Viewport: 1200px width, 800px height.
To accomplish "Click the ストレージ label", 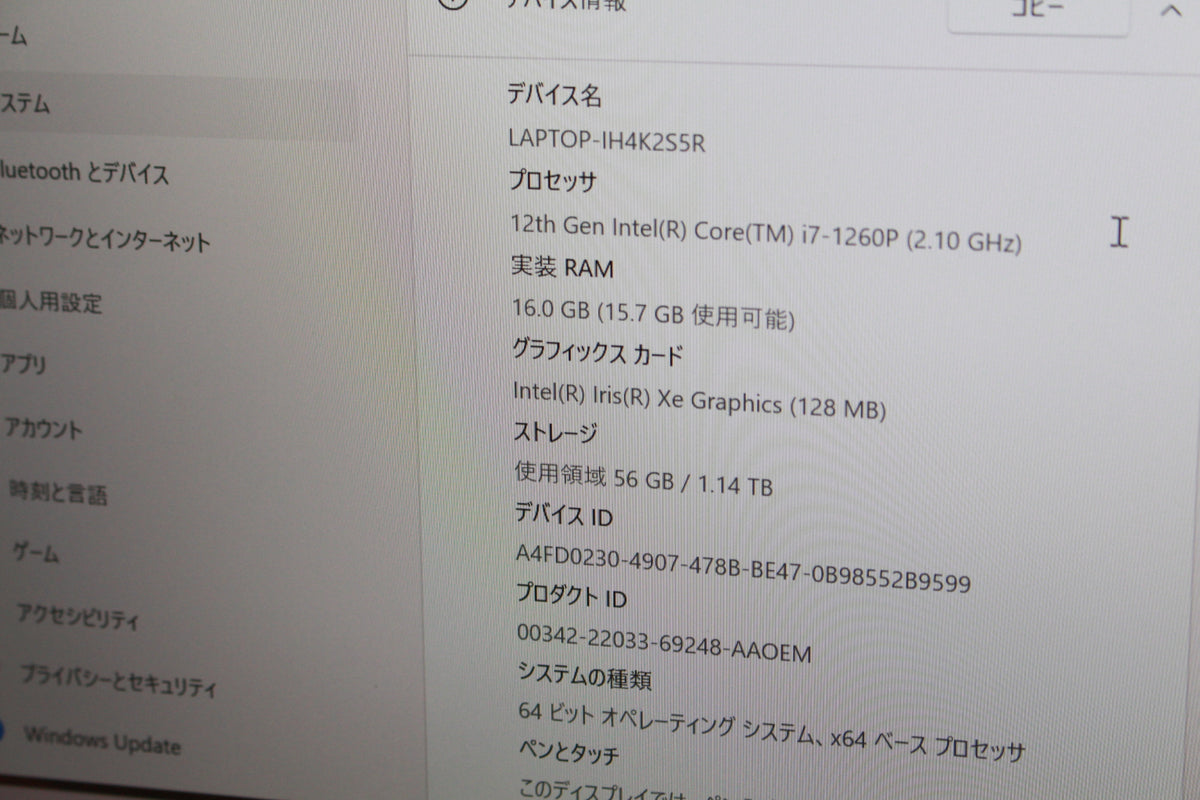I will [x=555, y=433].
